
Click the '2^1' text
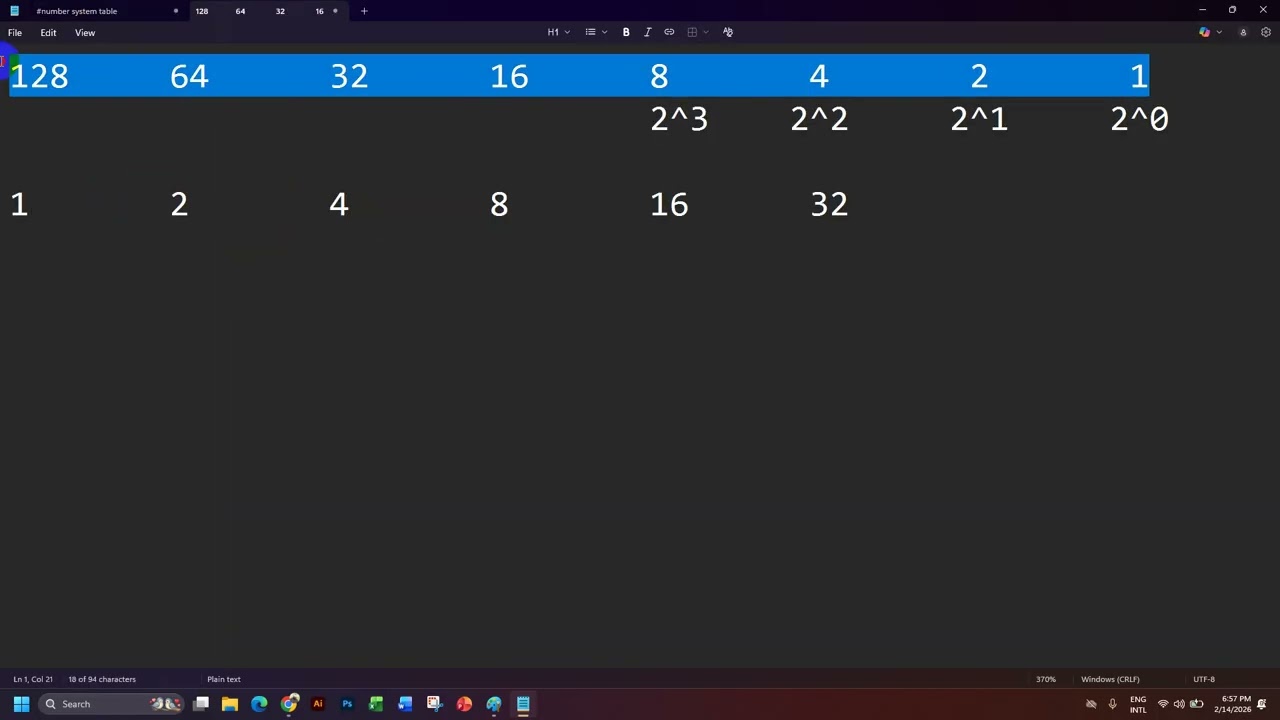979,119
